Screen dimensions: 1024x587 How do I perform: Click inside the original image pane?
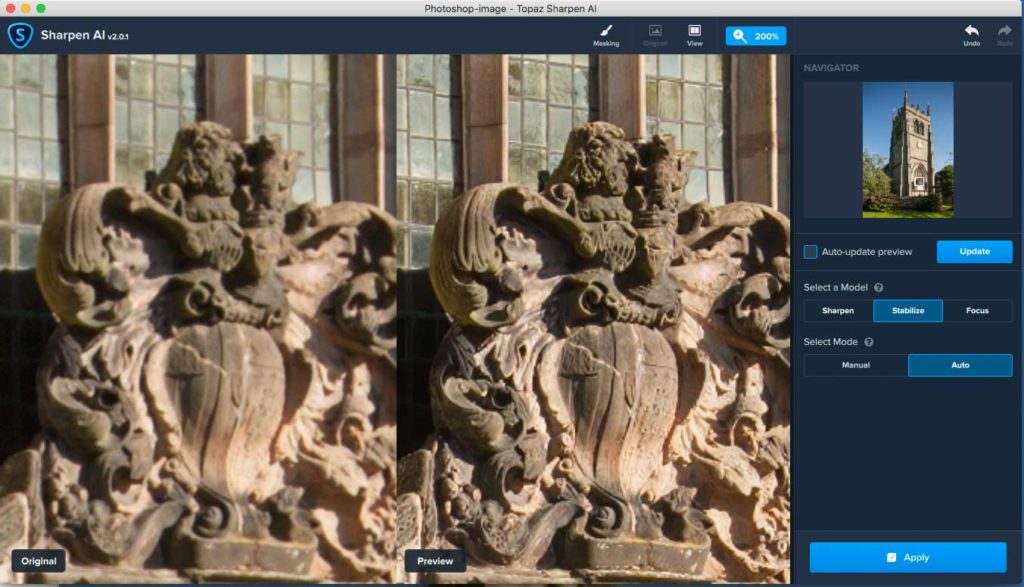198,318
